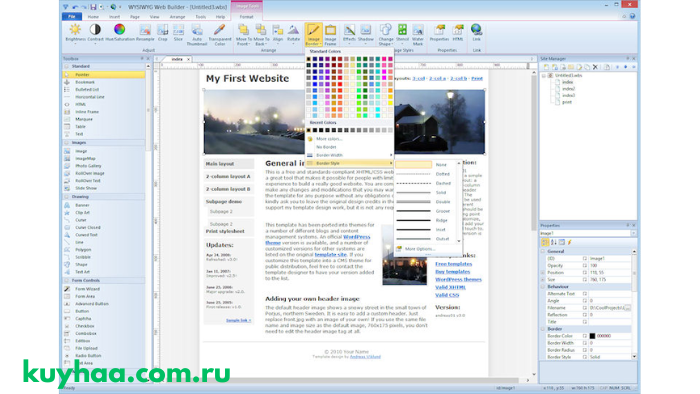The image size is (700, 394).
Task: Open the File menu
Action: point(72,17)
